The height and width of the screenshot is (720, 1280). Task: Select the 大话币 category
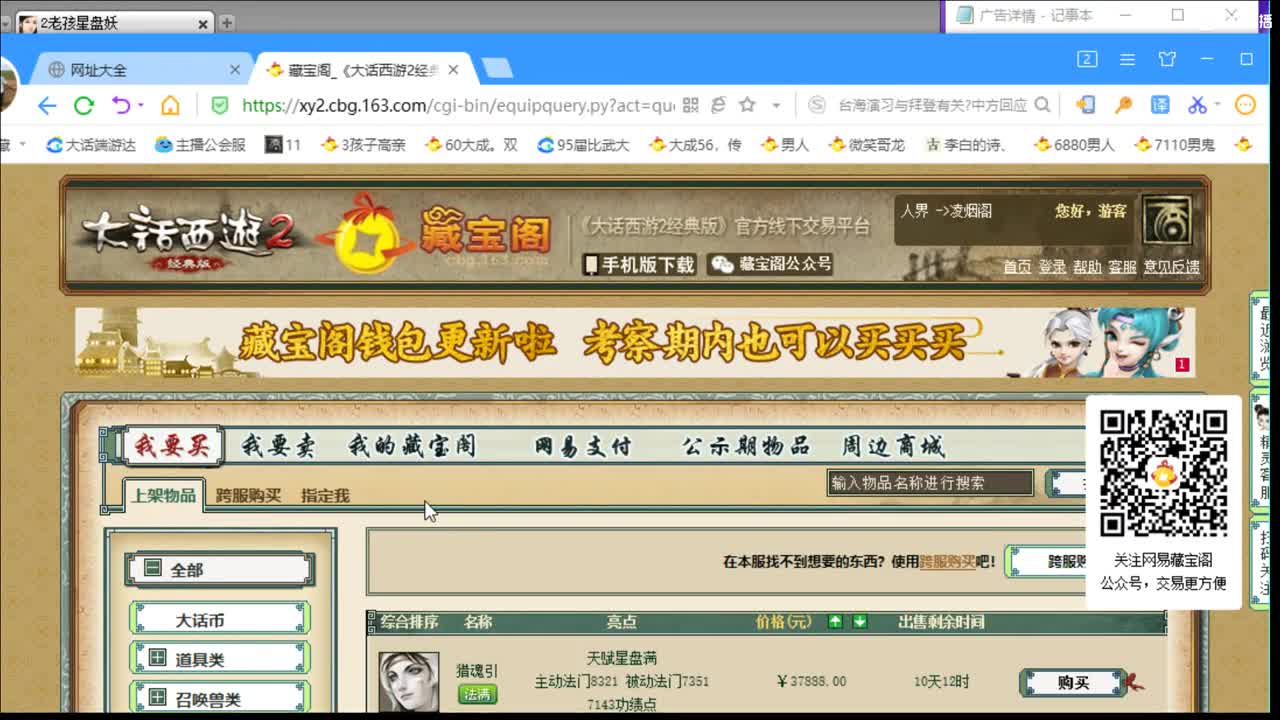point(220,620)
